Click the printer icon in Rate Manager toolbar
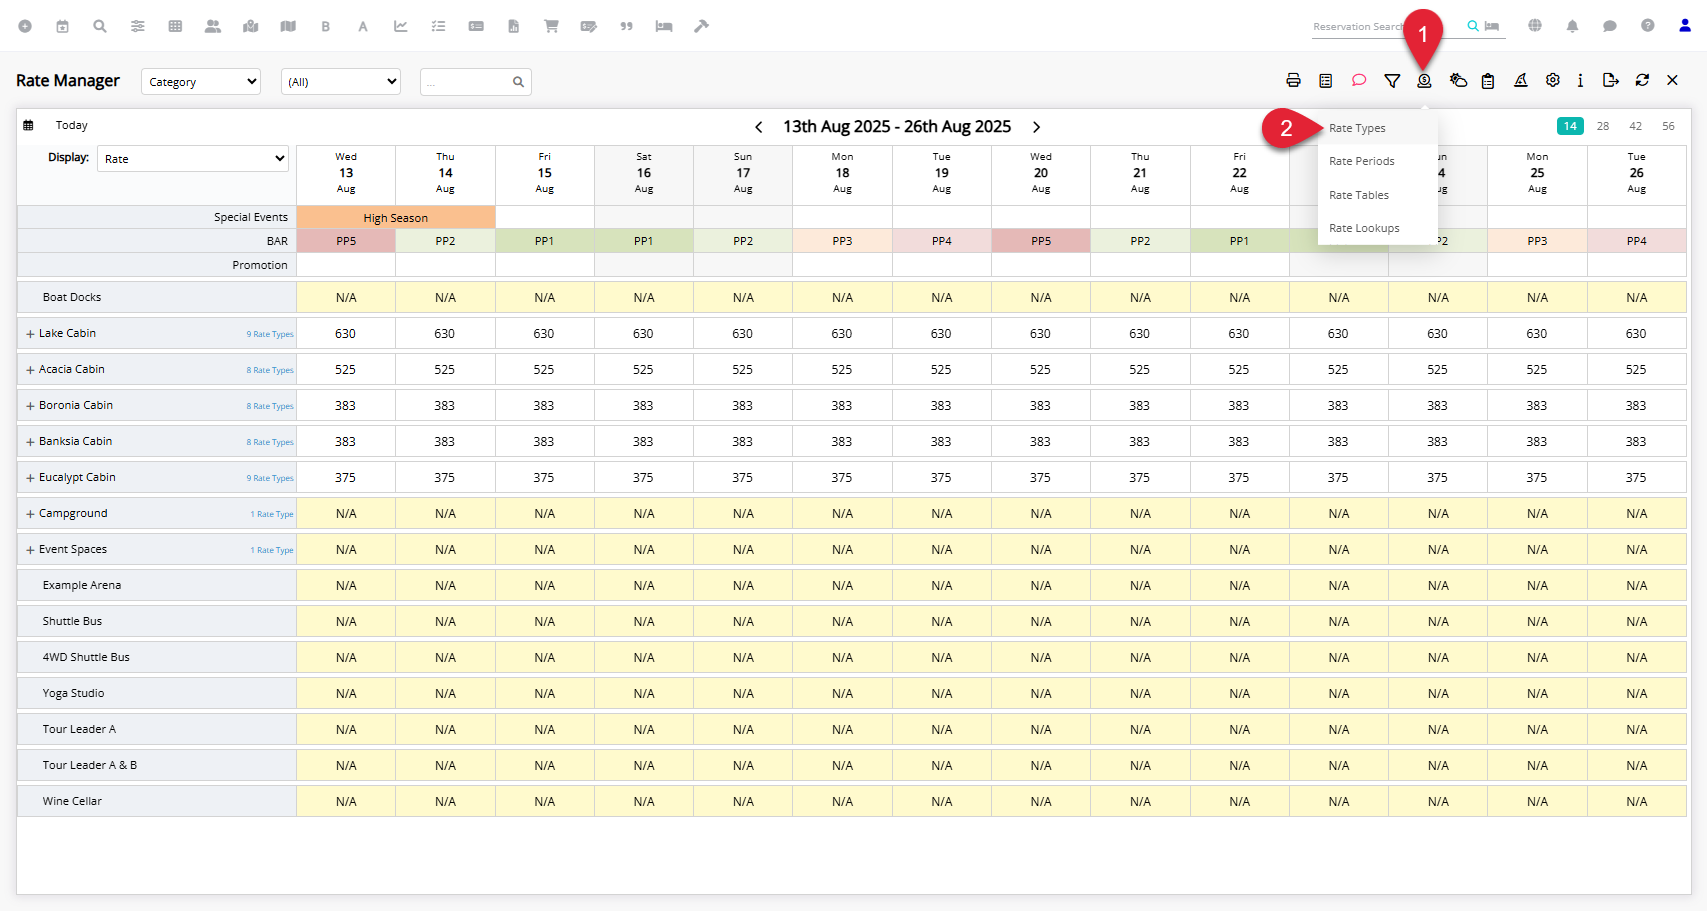This screenshot has height=911, width=1707. pos(1293,80)
